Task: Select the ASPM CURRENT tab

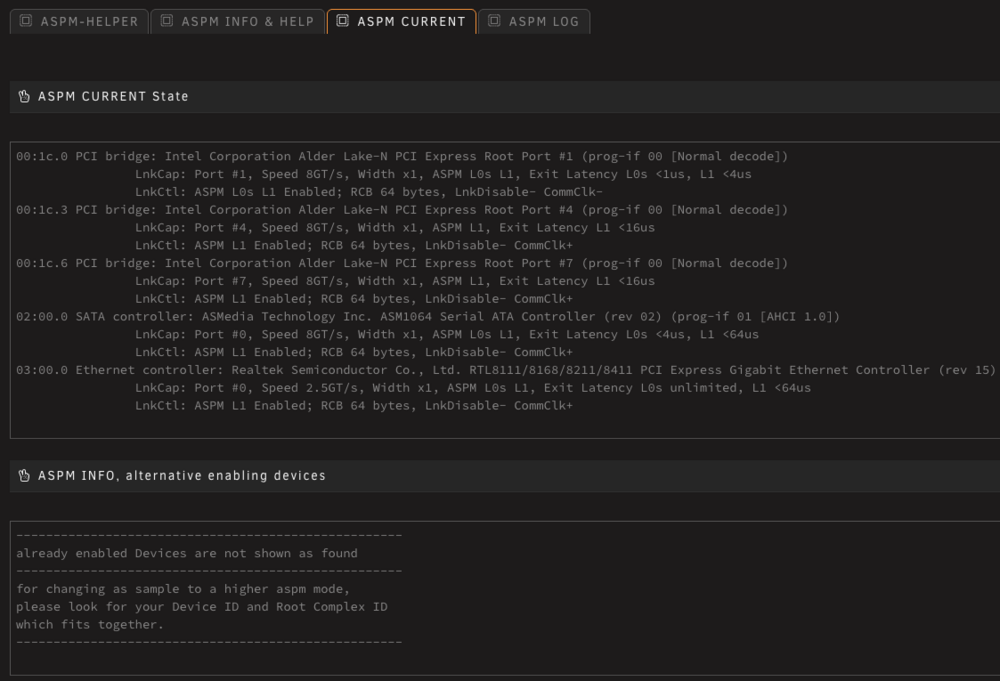Action: click(x=402, y=22)
